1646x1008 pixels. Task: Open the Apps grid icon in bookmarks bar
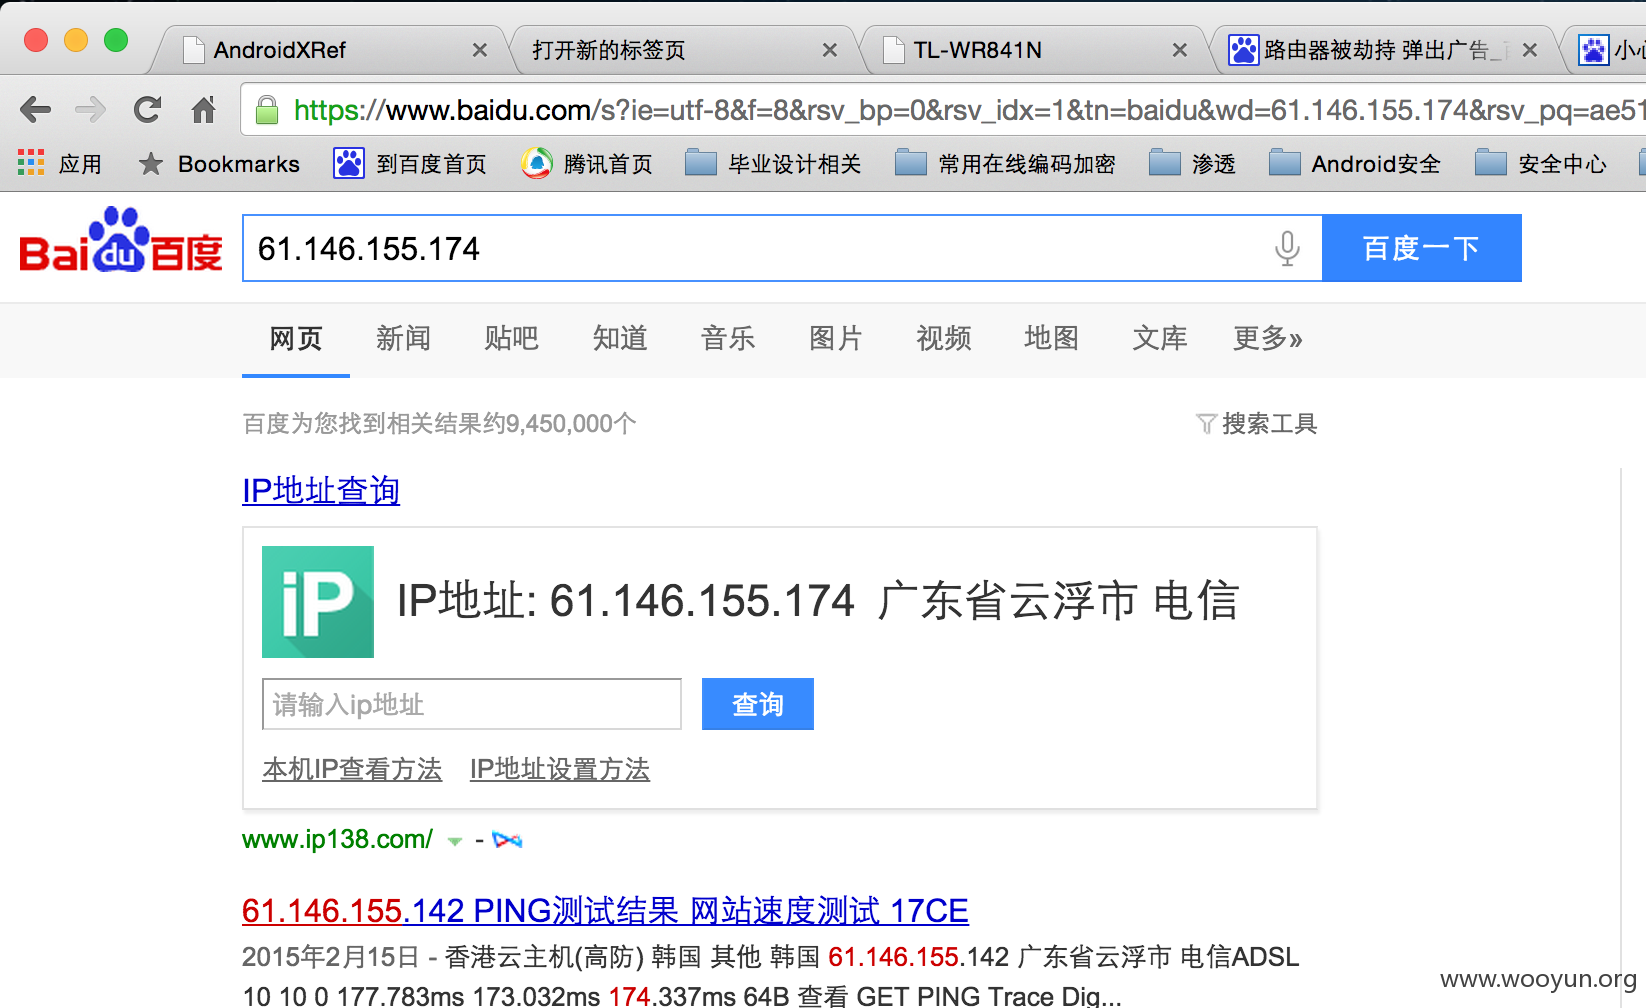(31, 163)
